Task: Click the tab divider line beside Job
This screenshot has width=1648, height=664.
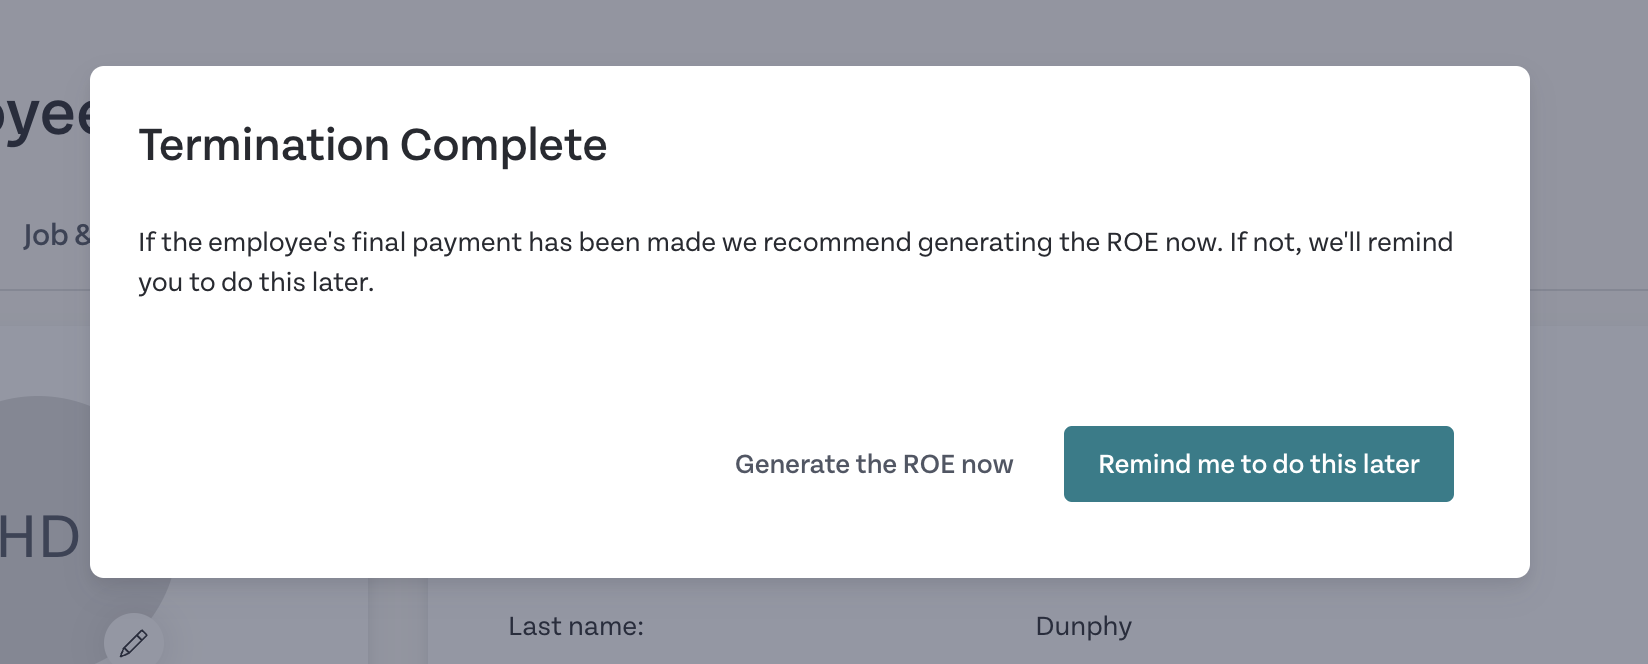Action: [45, 290]
